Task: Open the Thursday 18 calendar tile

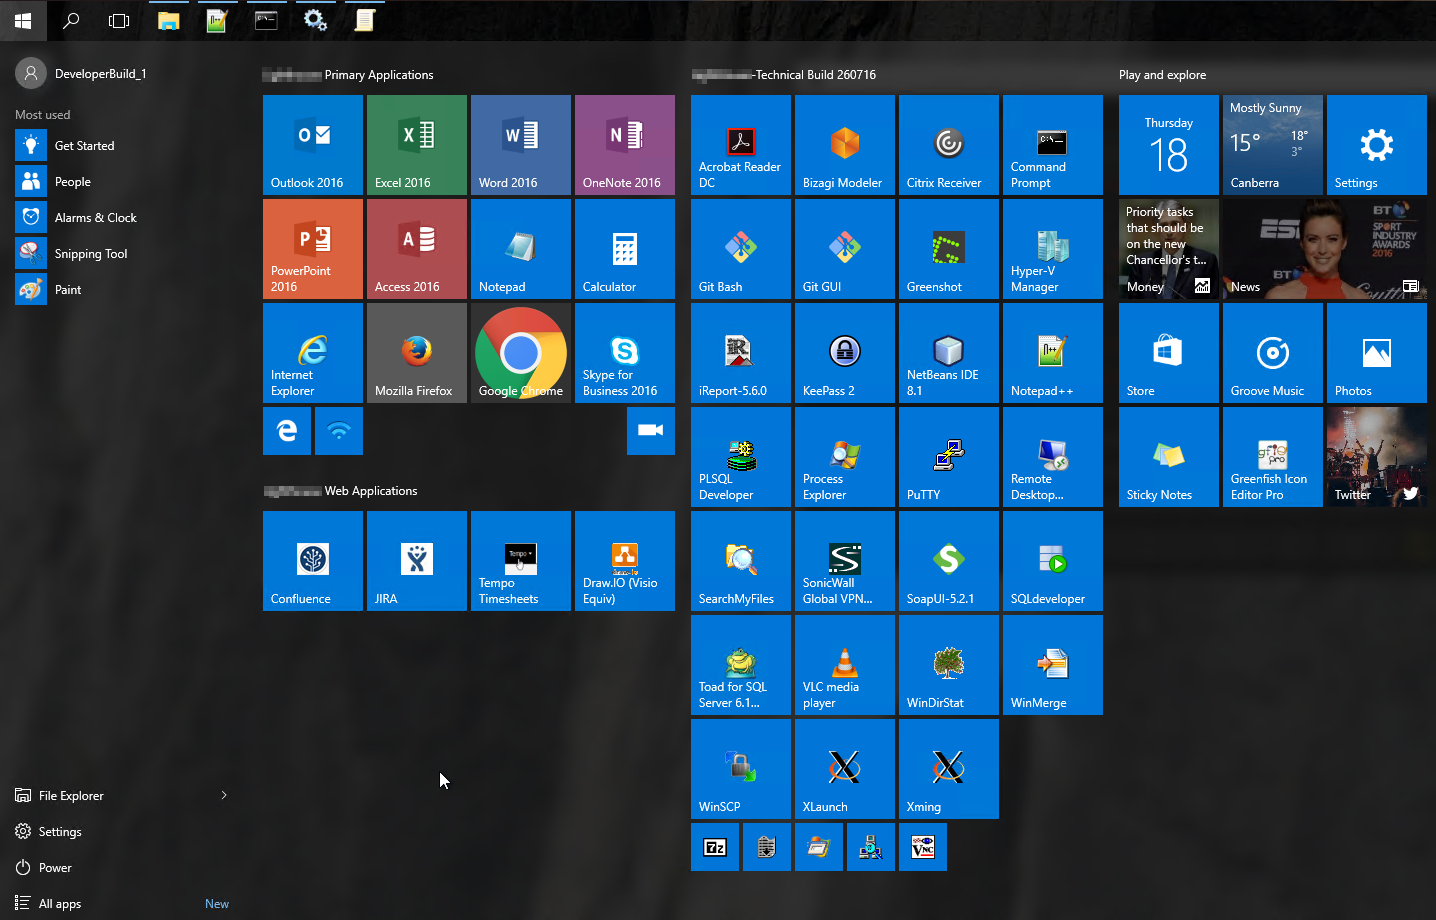Action: tap(1169, 145)
